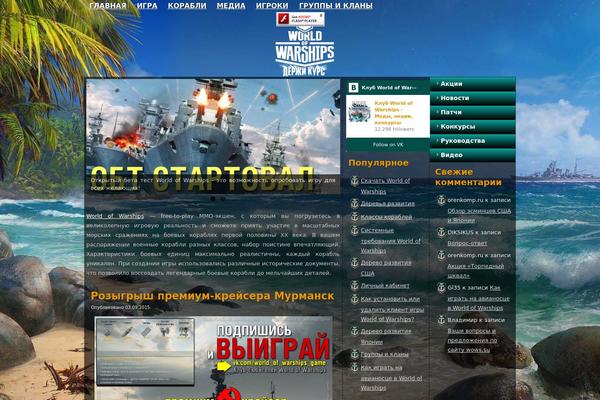
Task: Open ИГРОКИ in the top navigation
Action: [272, 6]
